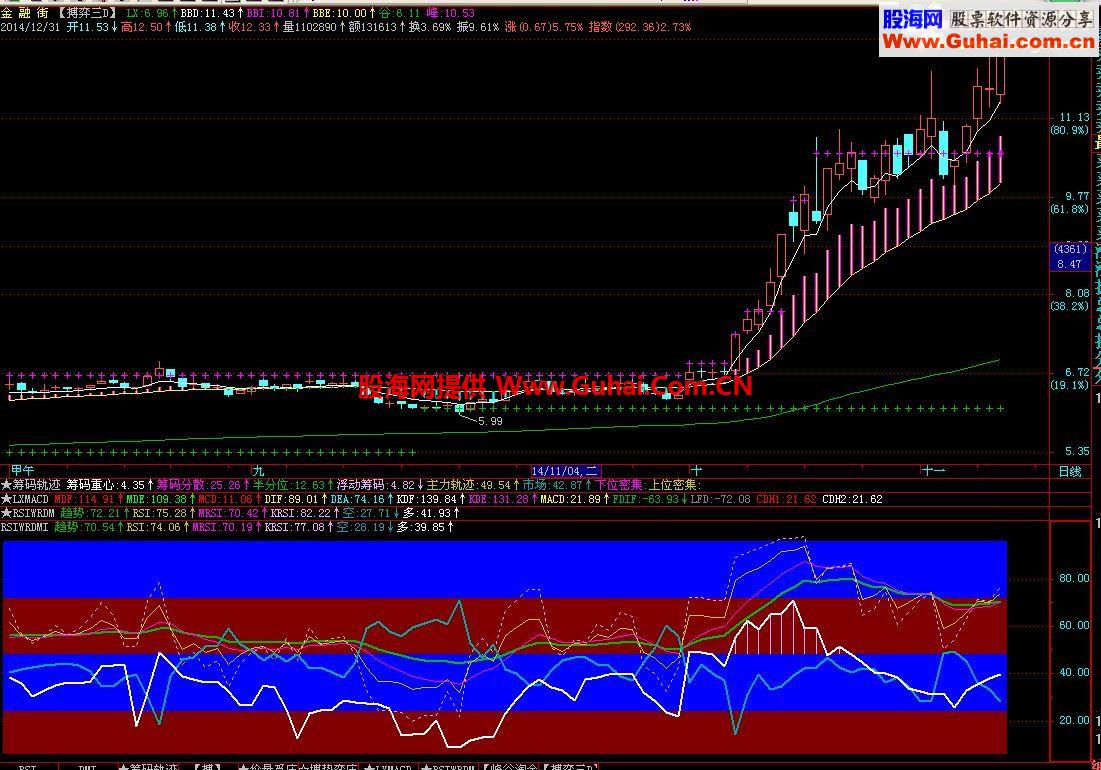Click the 谷:6.11 trough value
Image resolution: width=1101 pixels, height=770 pixels.
[400, 13]
